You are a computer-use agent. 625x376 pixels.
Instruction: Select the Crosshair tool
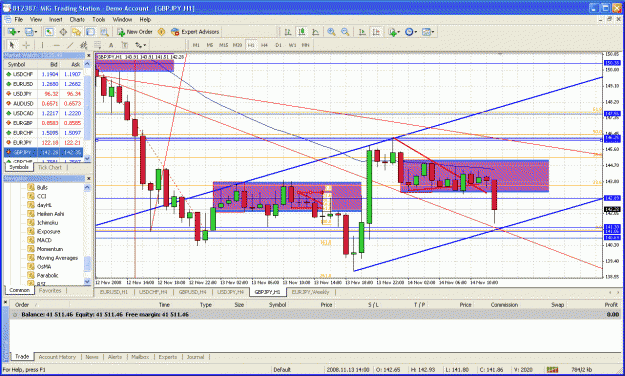pyautogui.click(x=26, y=45)
